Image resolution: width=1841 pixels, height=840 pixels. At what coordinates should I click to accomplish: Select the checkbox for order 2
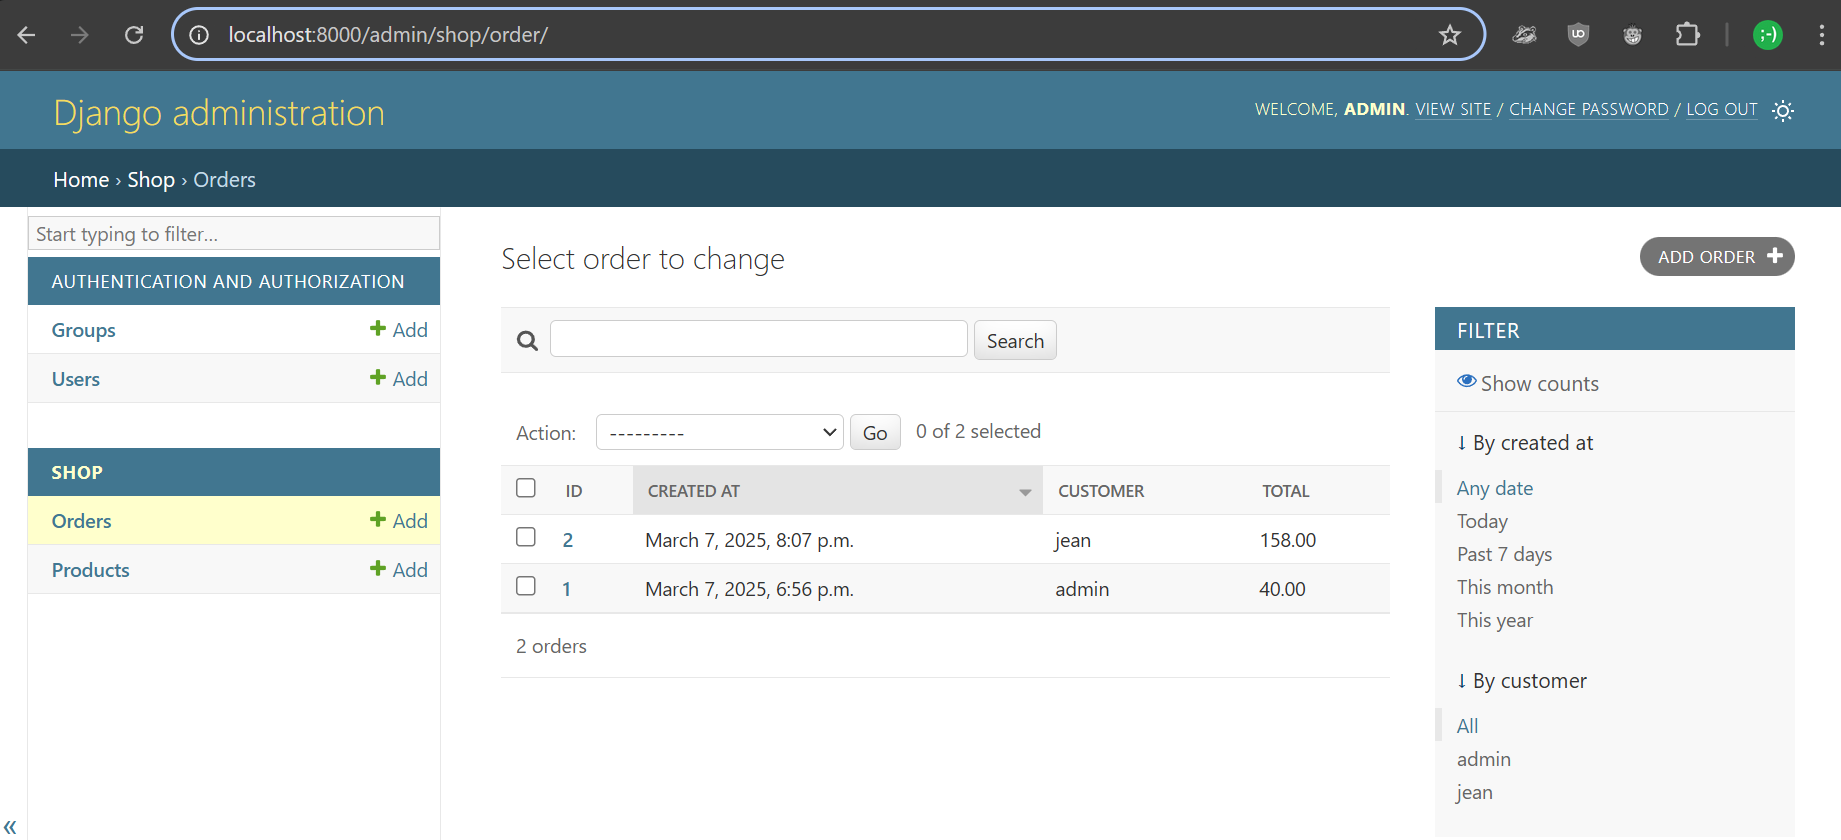[526, 537]
